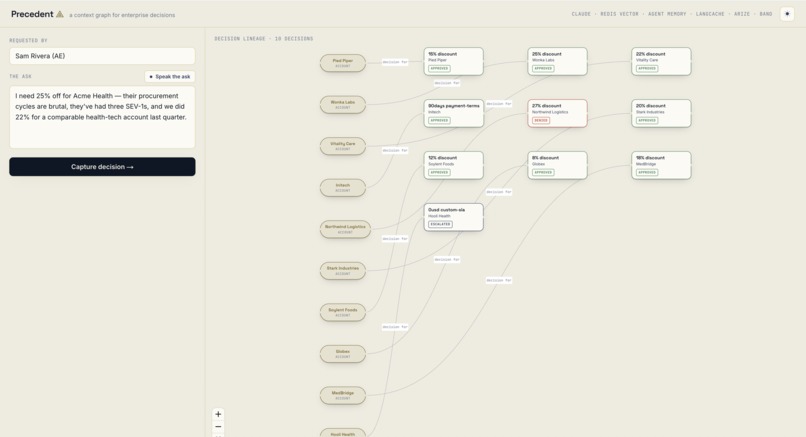Viewport: 806px width, 437px height.
Task: Zoom in with the plus control
Action: click(x=218, y=414)
